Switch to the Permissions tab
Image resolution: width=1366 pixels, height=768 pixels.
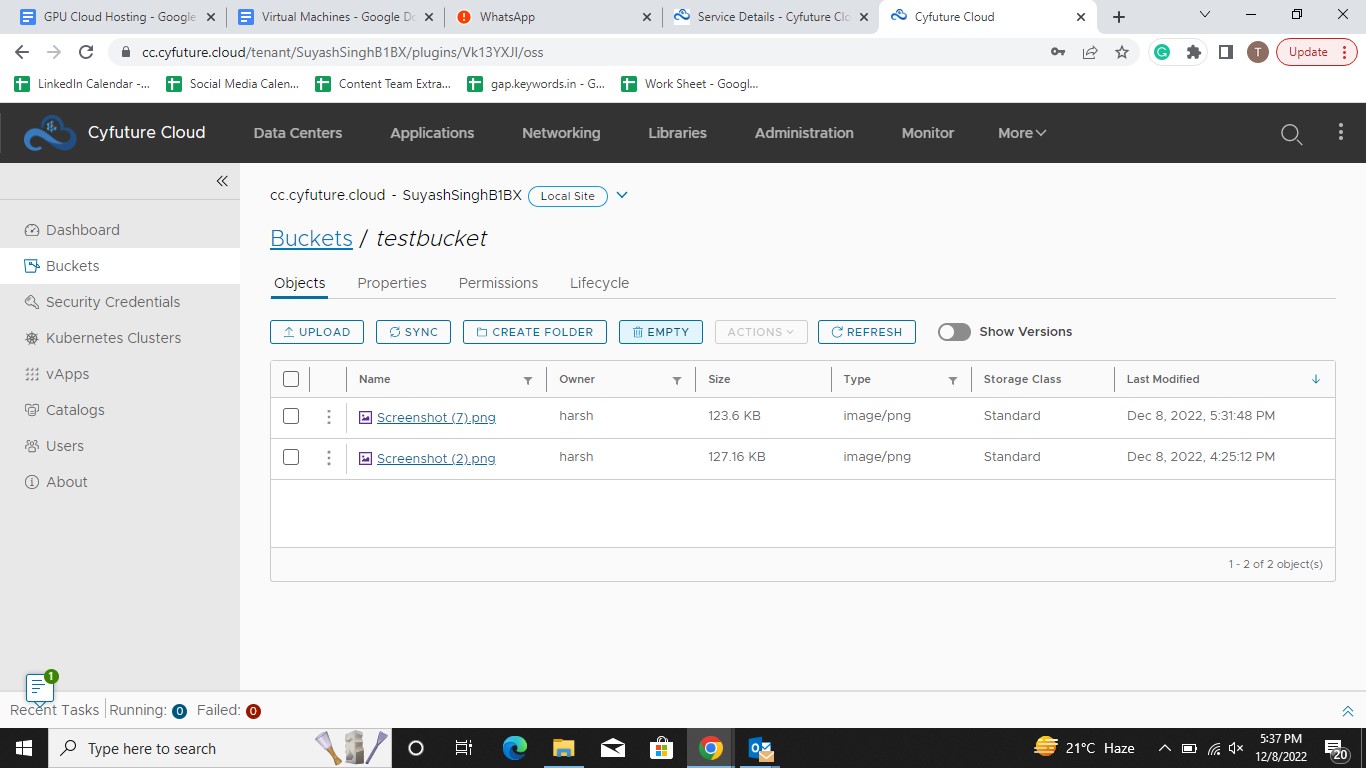(x=498, y=283)
